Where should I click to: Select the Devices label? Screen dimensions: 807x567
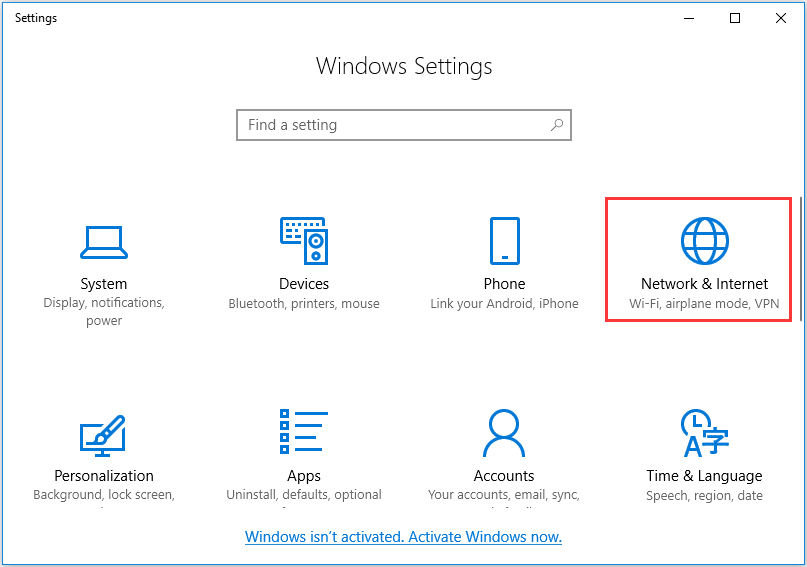click(x=304, y=284)
